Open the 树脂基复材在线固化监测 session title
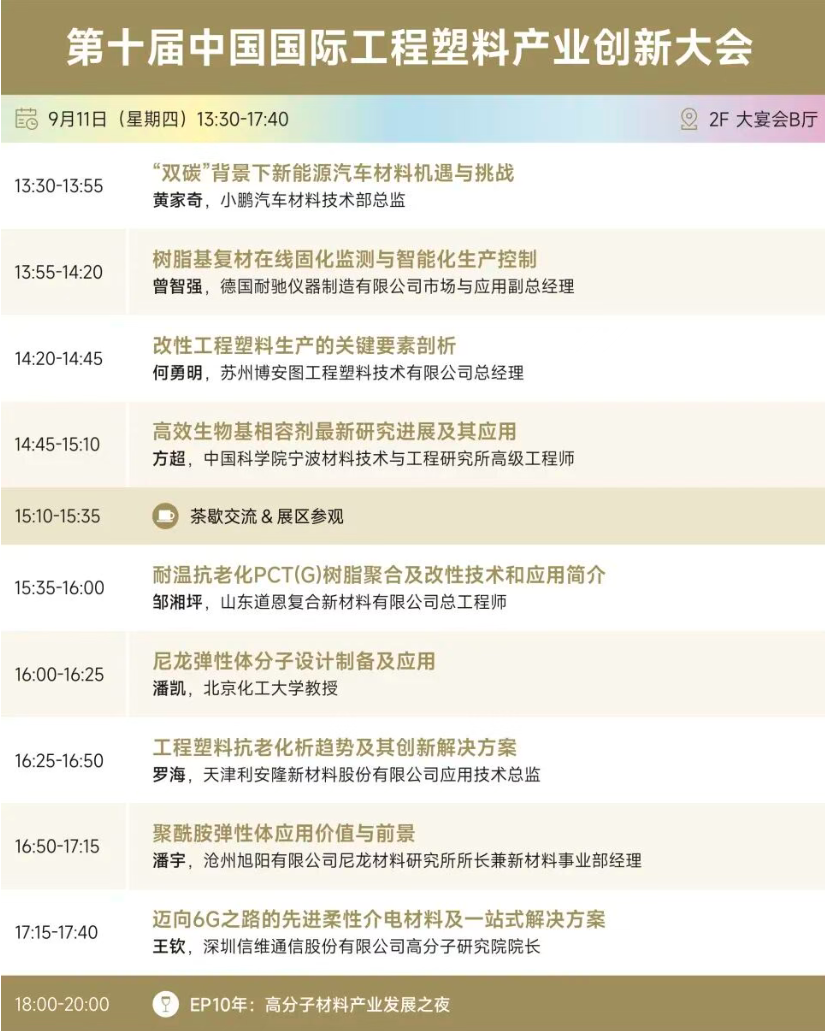The image size is (825, 1031). pyautogui.click(x=344, y=259)
